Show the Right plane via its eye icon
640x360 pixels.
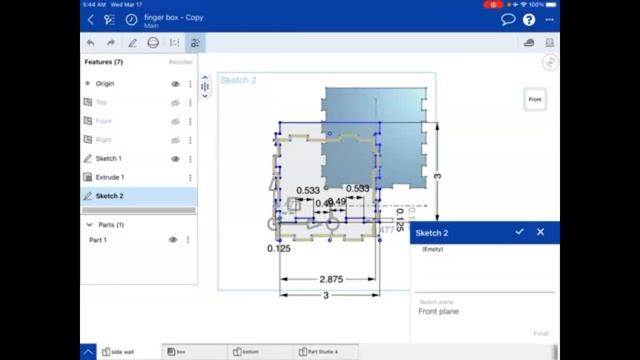click(x=175, y=140)
